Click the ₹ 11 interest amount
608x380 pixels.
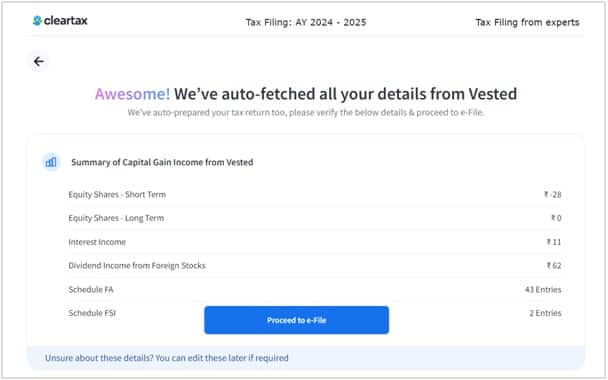554,242
